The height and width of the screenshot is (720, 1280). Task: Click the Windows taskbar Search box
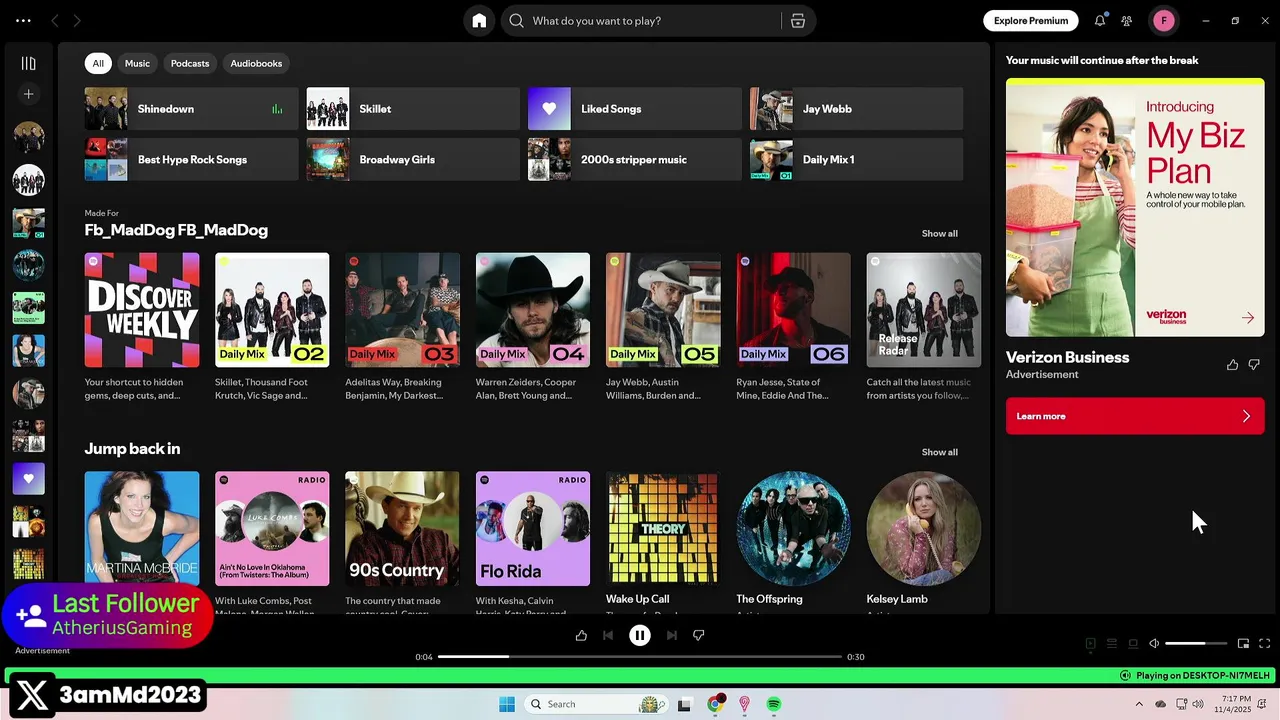click(596, 704)
